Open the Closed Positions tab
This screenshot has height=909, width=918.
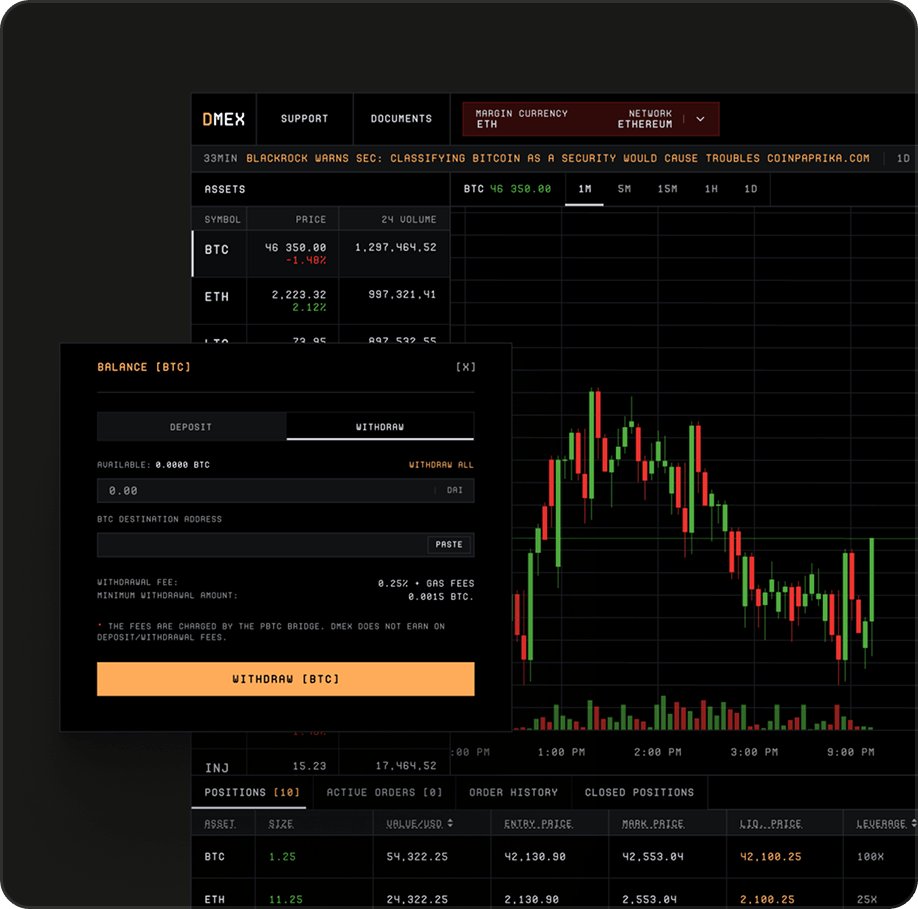click(639, 793)
